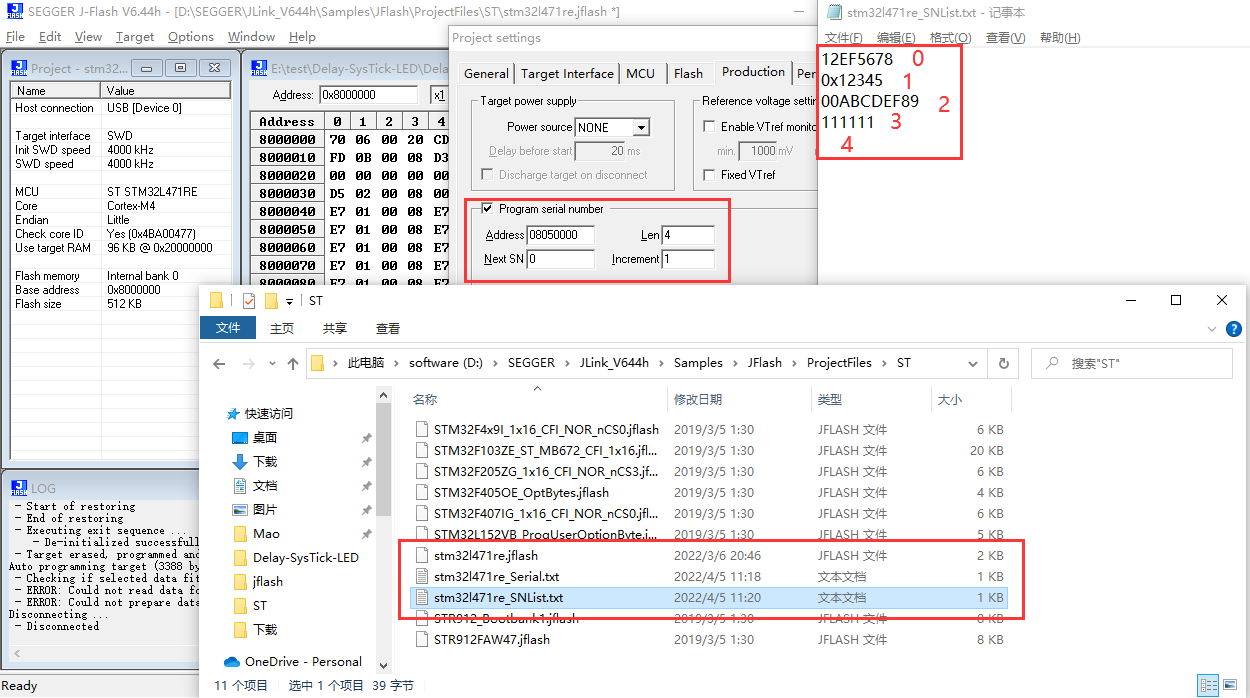Click the blue Help icon in Explorer ribbon
The width and height of the screenshot is (1250, 698).
tap(1233, 328)
